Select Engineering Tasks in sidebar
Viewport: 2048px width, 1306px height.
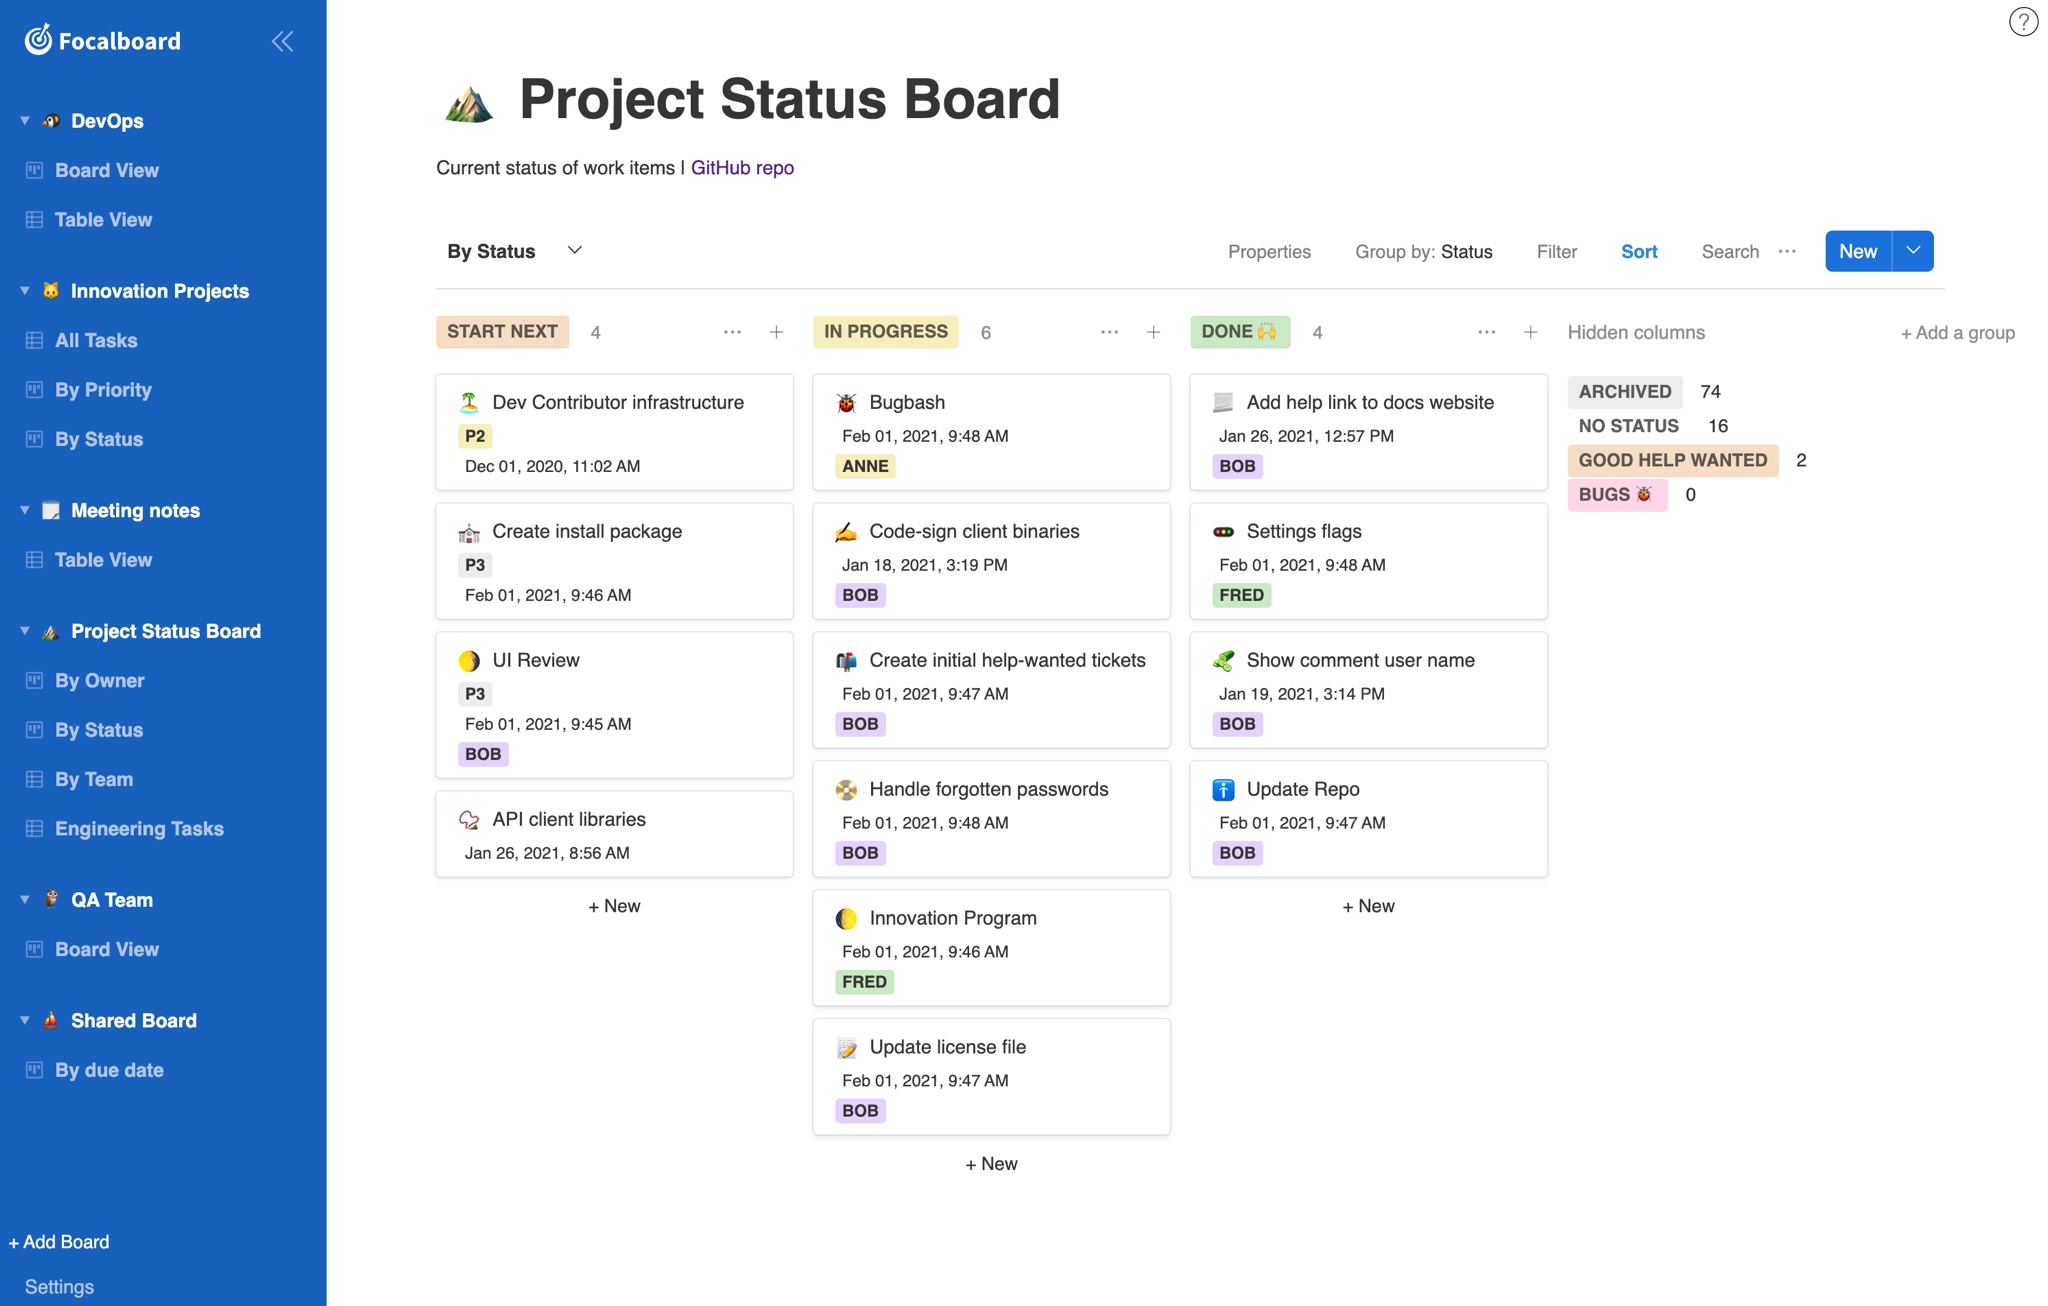(139, 827)
